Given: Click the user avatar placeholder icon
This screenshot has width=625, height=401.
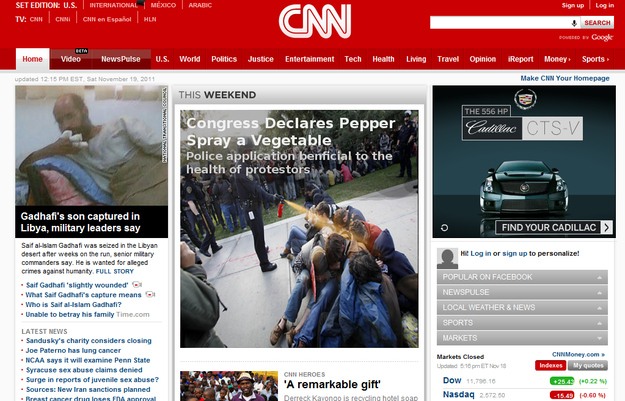Looking at the screenshot, I should click(447, 258).
